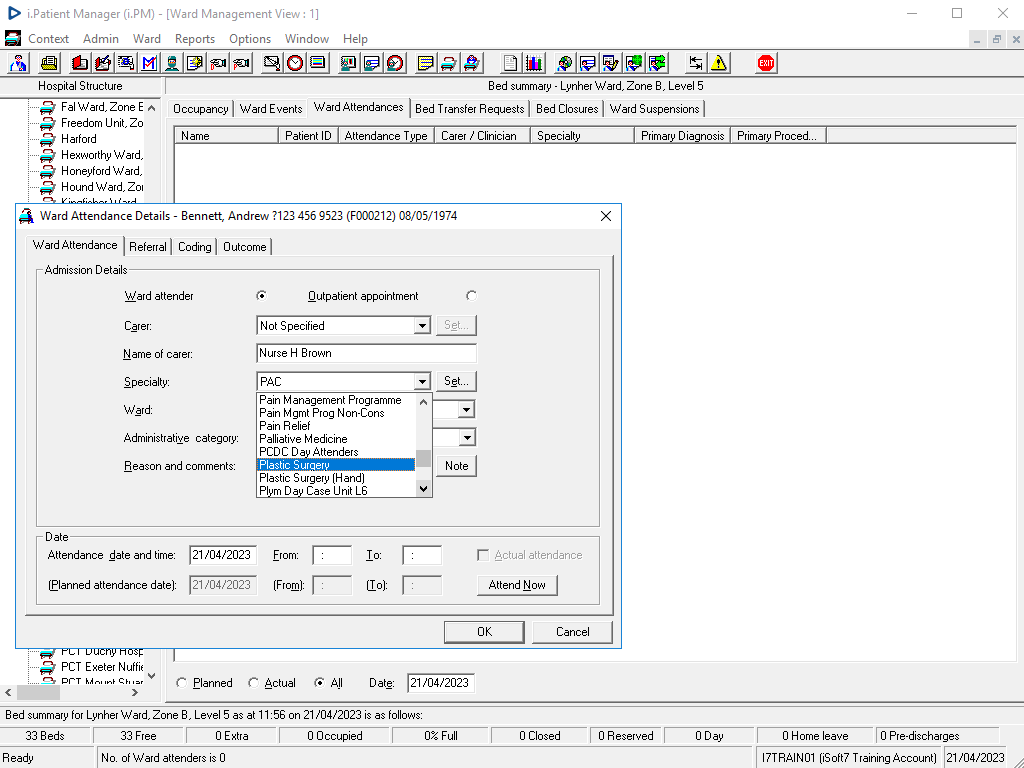The height and width of the screenshot is (768, 1024).
Task: Choose Pain Relief from specialty list
Action: pos(336,426)
